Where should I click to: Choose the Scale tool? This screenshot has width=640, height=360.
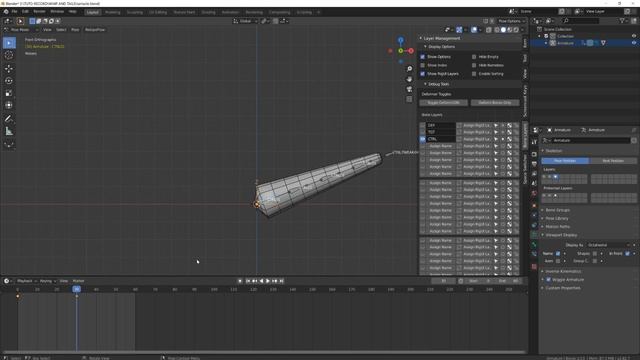9,93
